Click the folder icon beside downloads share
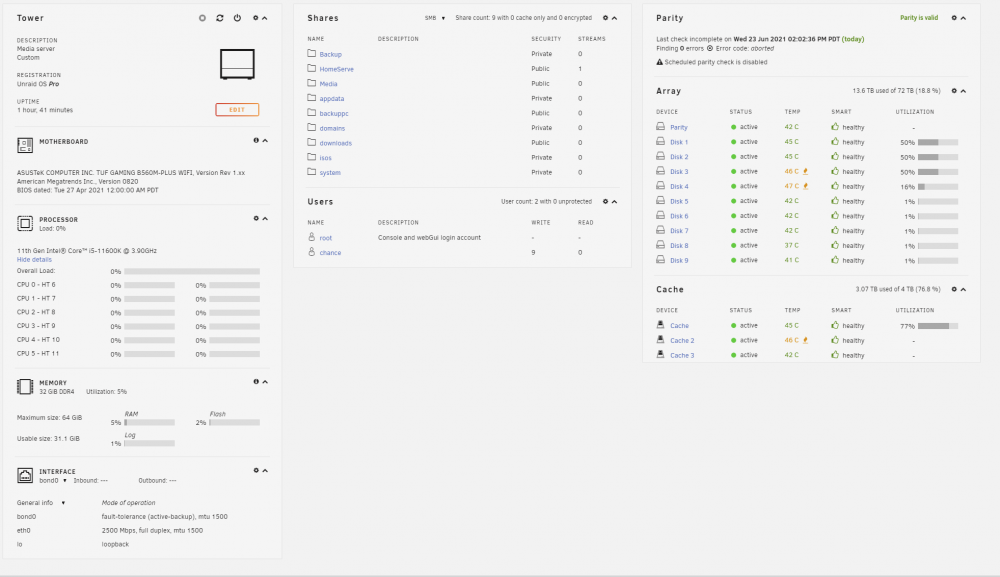Screen dimensions: 1000x577 [311, 142]
